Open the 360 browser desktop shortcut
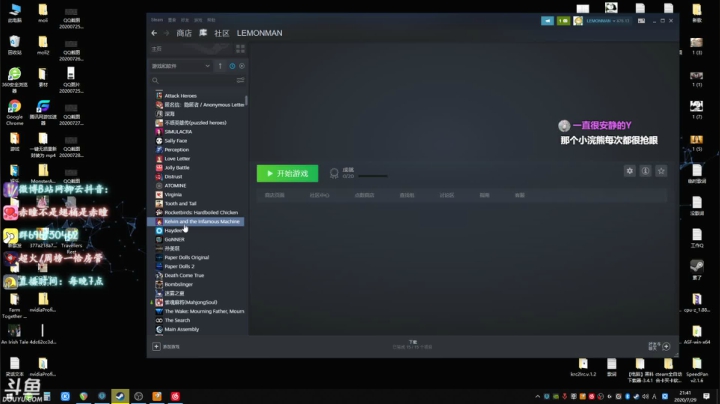Image resolution: width=720 pixels, height=404 pixels. pos(15,80)
